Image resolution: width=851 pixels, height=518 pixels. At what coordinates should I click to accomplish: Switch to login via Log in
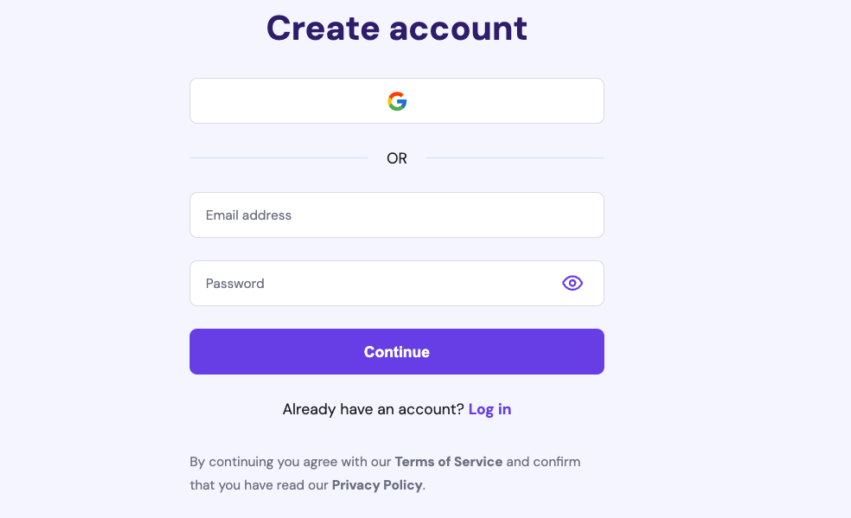point(490,409)
